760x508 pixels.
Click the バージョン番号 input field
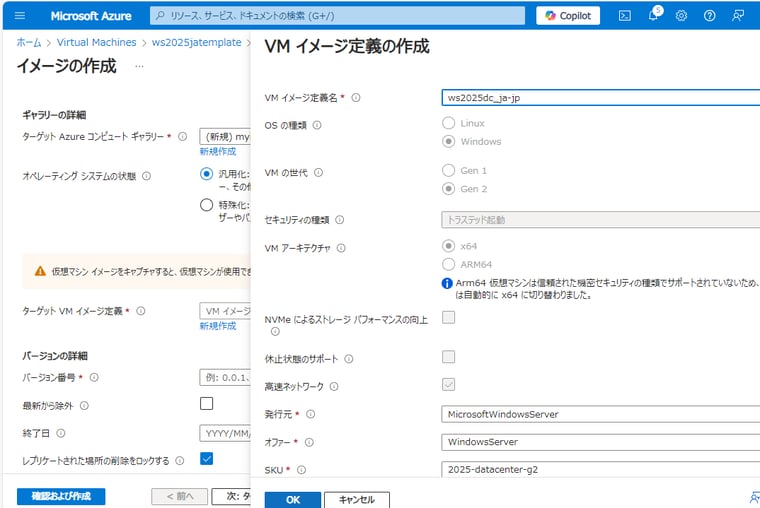coord(225,377)
